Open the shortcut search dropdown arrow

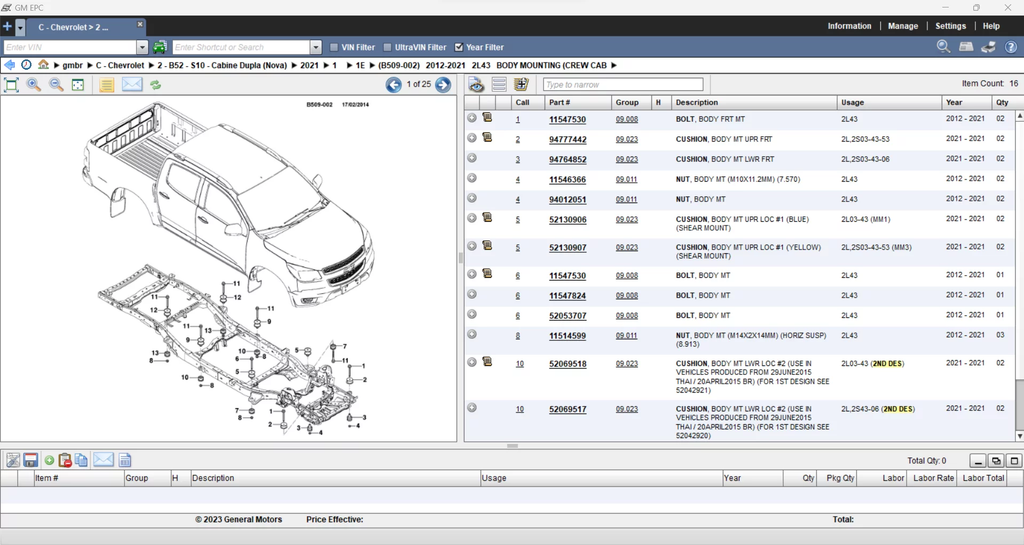pyautogui.click(x=317, y=47)
